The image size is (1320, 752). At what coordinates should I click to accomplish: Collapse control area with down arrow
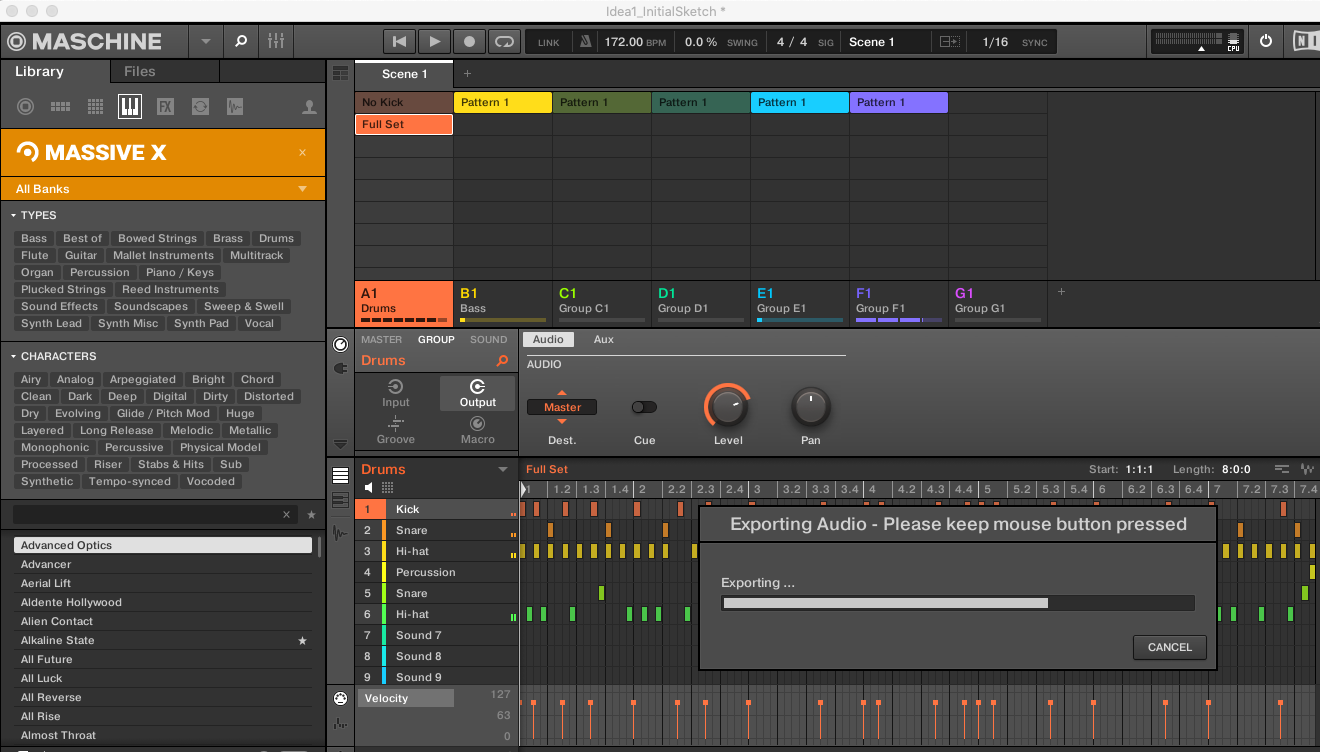tap(340, 443)
